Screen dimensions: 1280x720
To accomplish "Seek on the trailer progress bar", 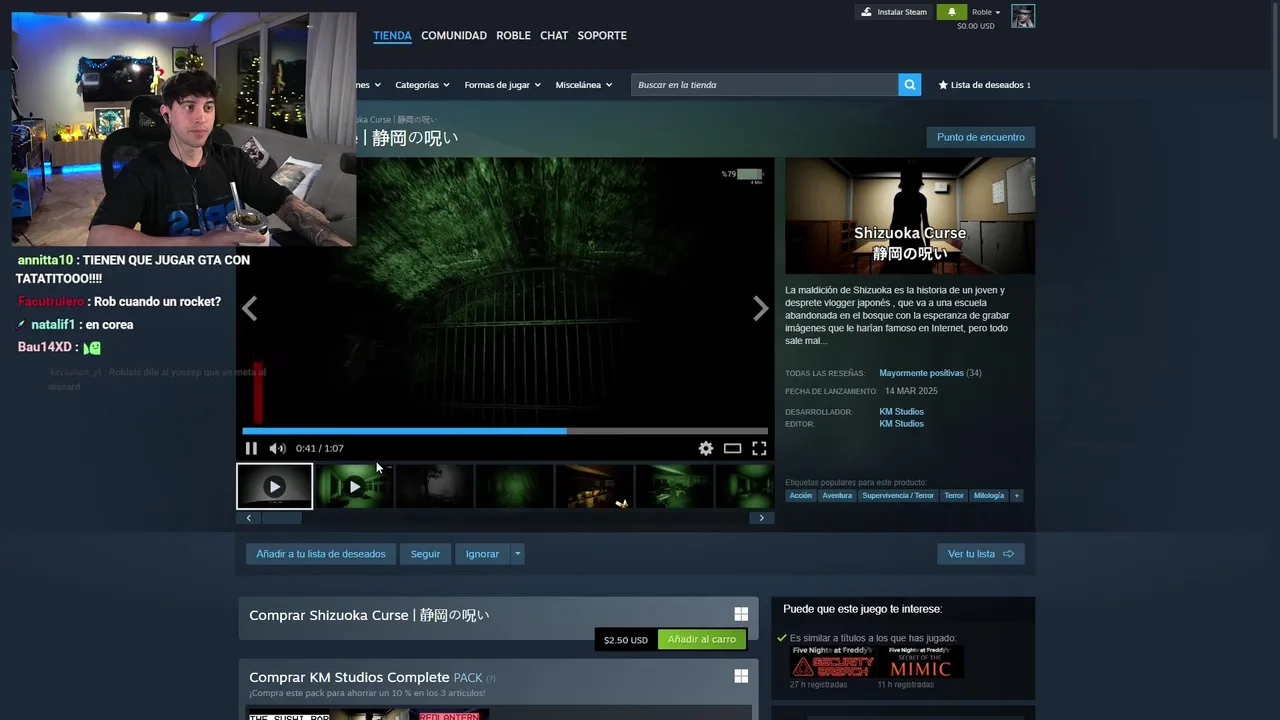I will (x=505, y=431).
